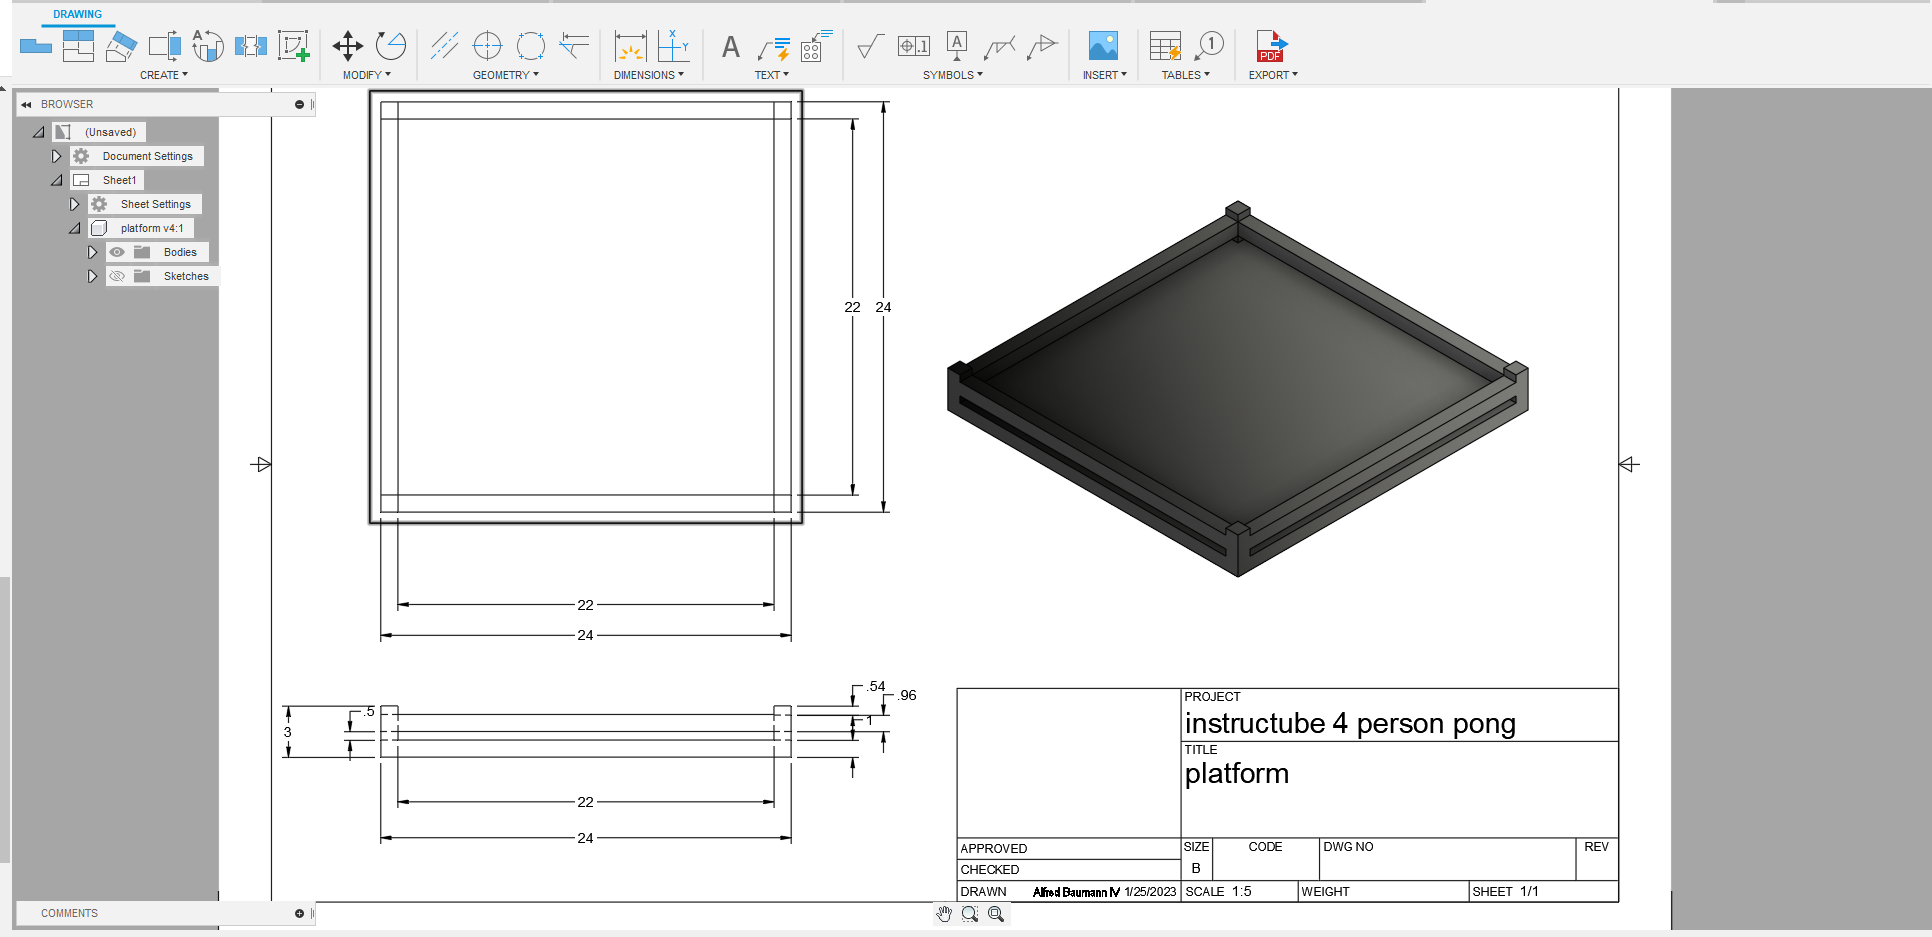Hide the Bodies folder visibility
Image resolution: width=1932 pixels, height=937 pixels.
[117, 252]
